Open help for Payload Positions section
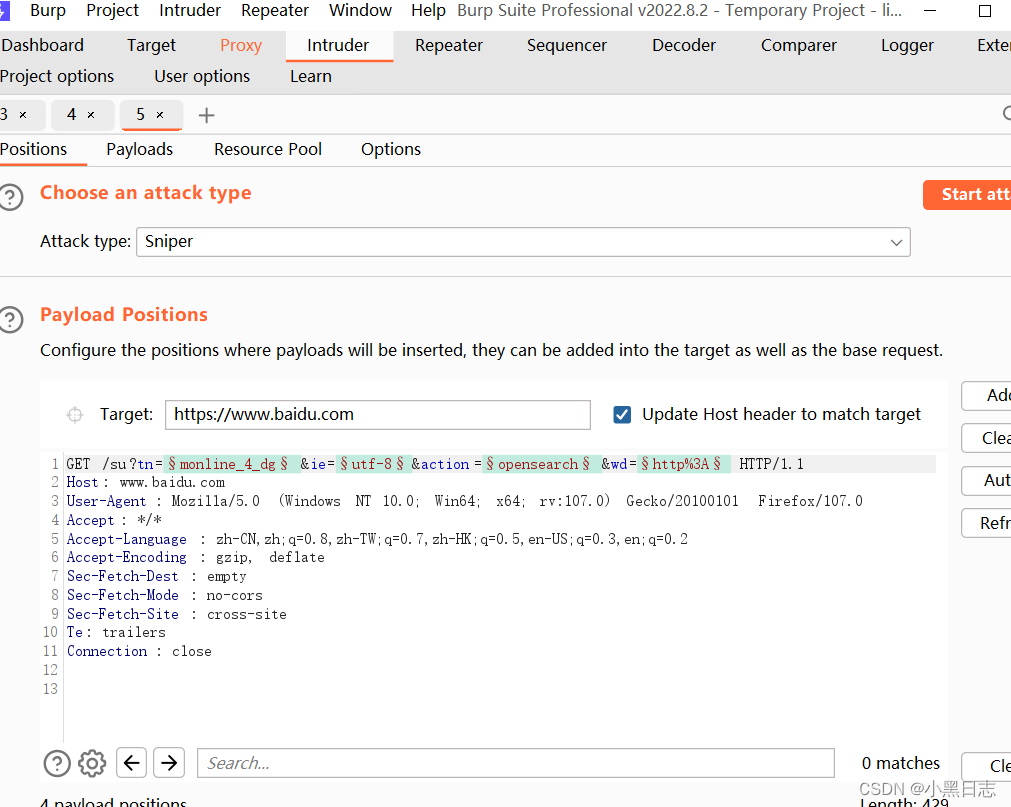The width and height of the screenshot is (1011, 807). tap(11, 319)
